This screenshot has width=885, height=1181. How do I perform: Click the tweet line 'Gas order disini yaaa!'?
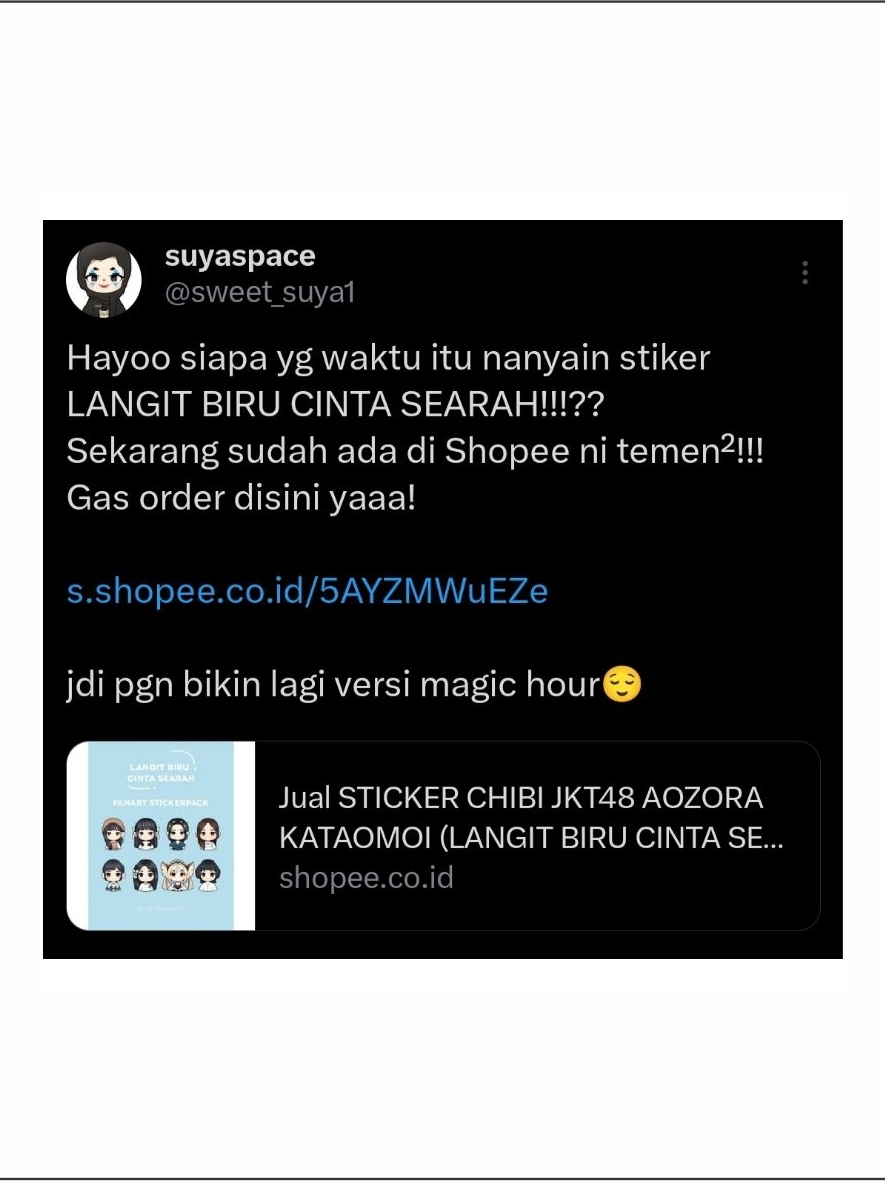point(241,498)
